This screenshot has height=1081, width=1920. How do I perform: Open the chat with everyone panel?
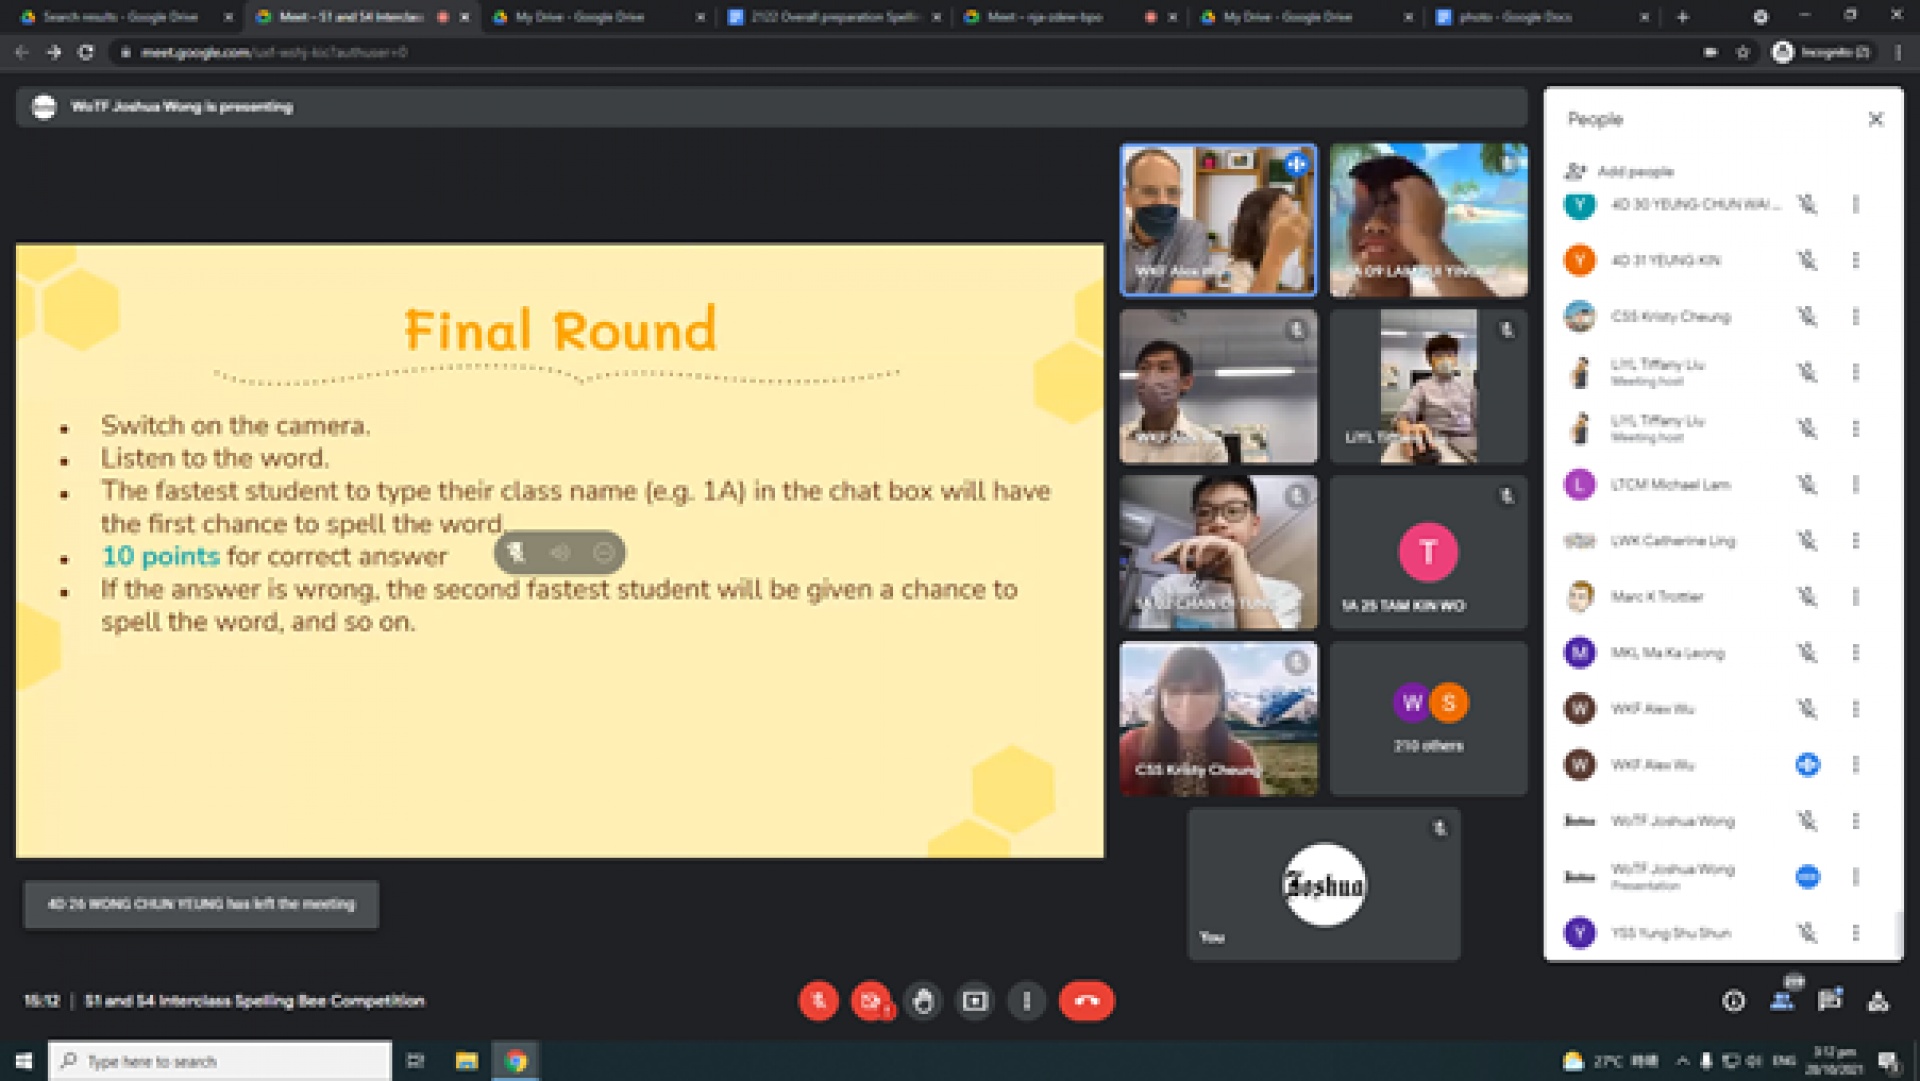[x=1830, y=1001]
